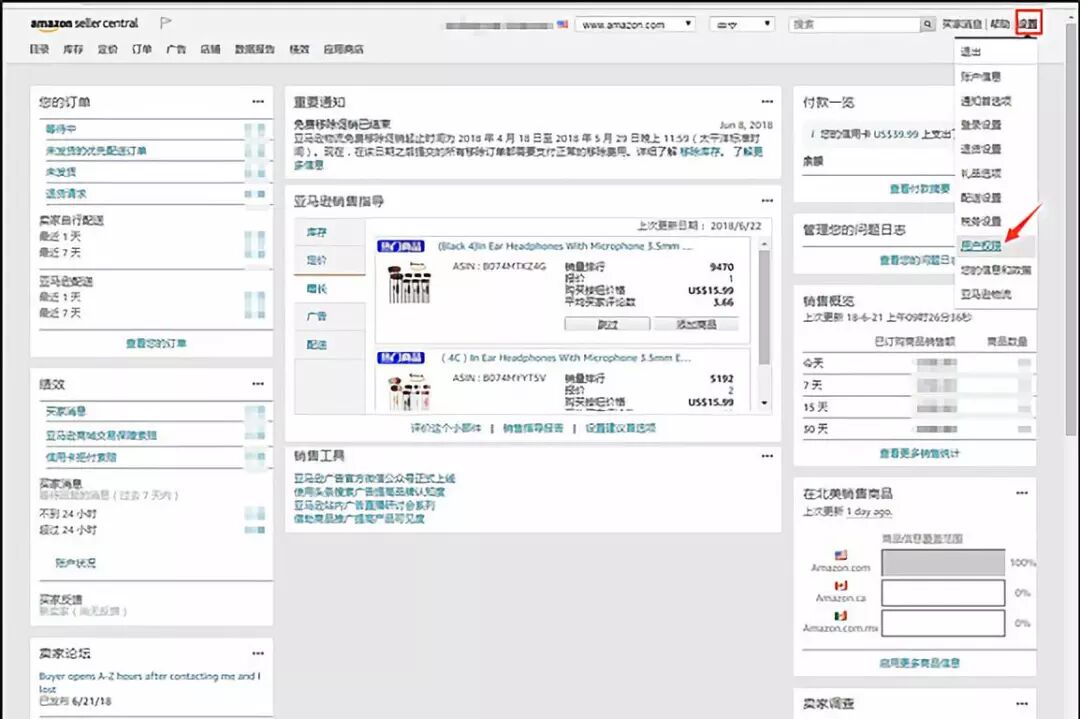Open the 帮助 help link in header
Image resolution: width=1080 pixels, height=719 pixels.
999,24
